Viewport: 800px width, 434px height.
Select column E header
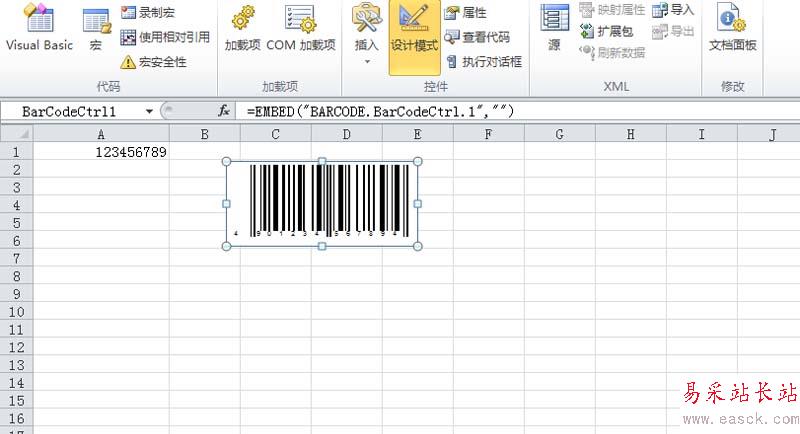click(x=417, y=134)
